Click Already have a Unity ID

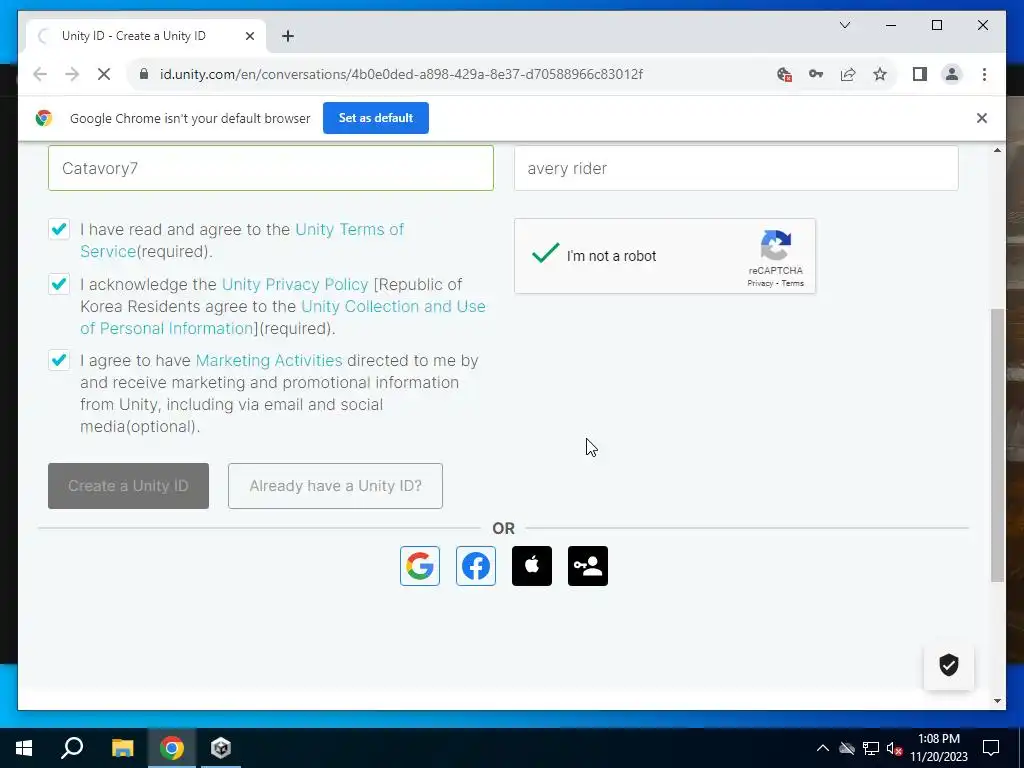335,486
